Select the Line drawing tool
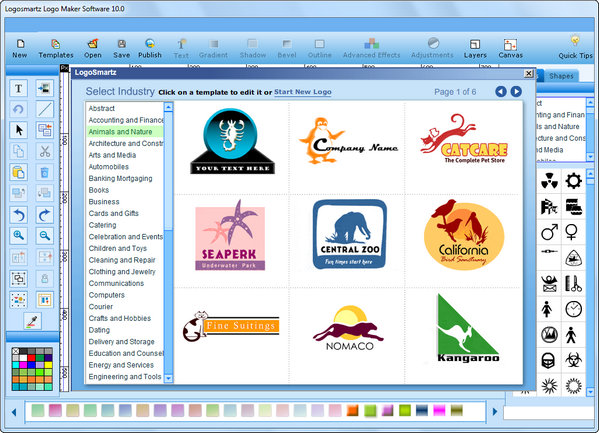599x433 pixels. (45, 109)
